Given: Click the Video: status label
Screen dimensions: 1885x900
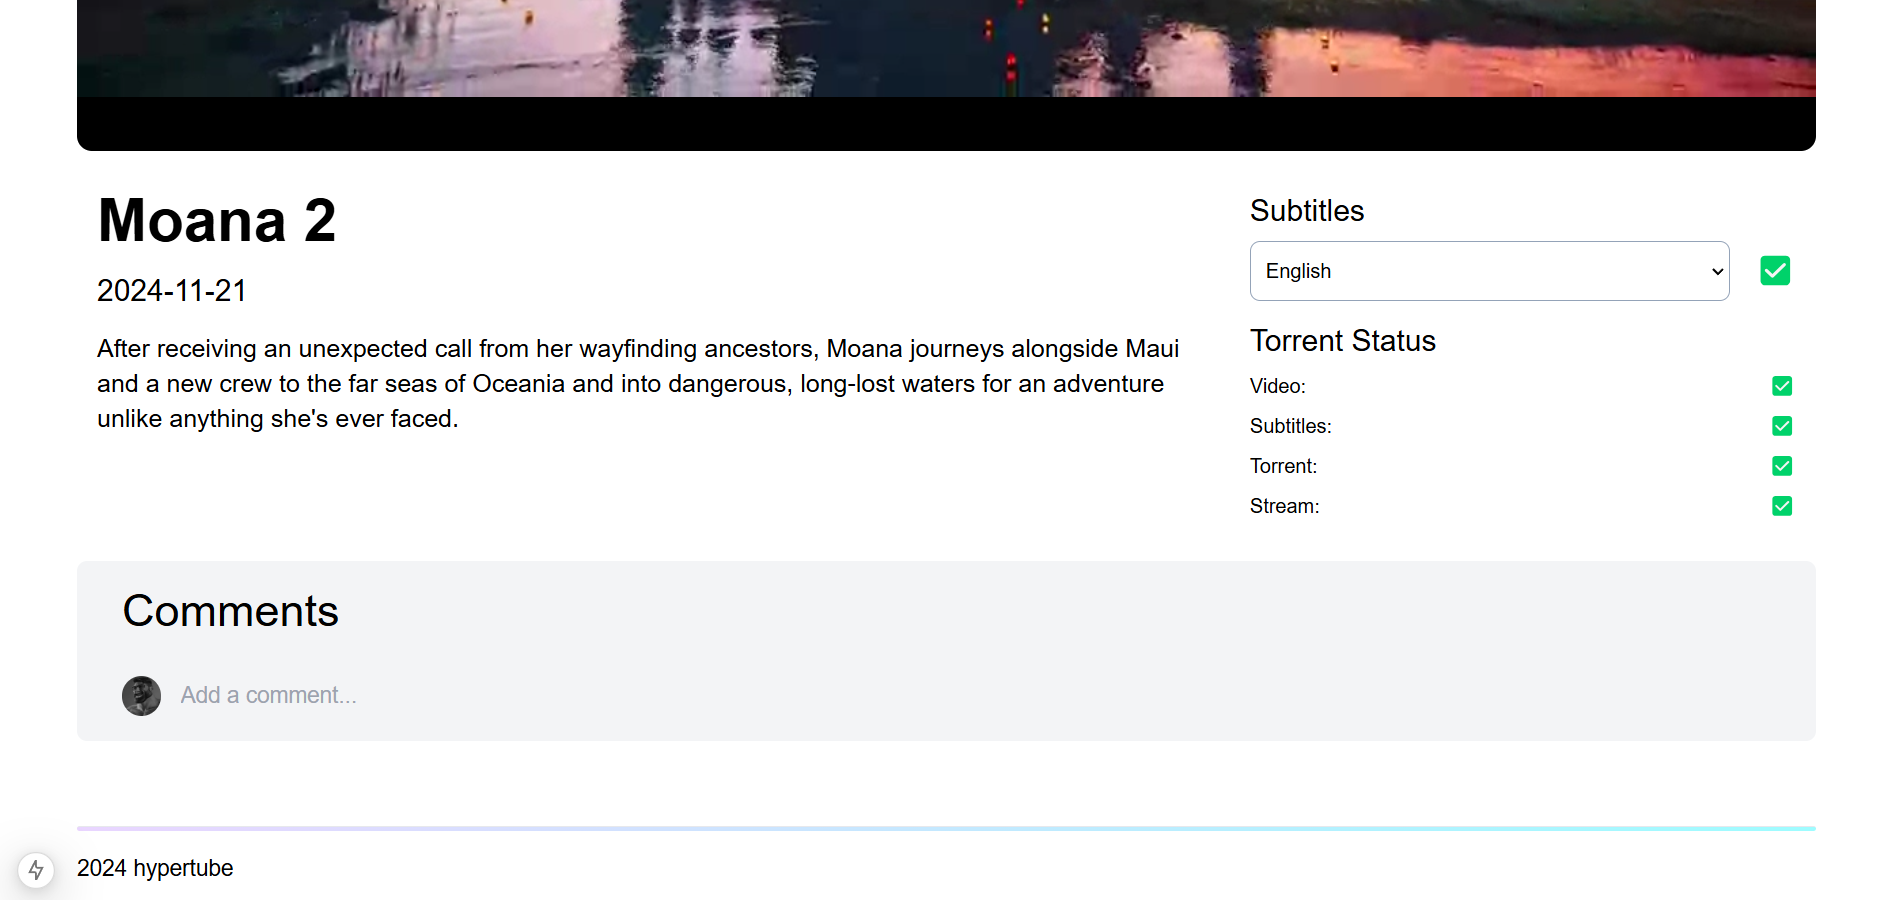Looking at the screenshot, I should 1278,386.
